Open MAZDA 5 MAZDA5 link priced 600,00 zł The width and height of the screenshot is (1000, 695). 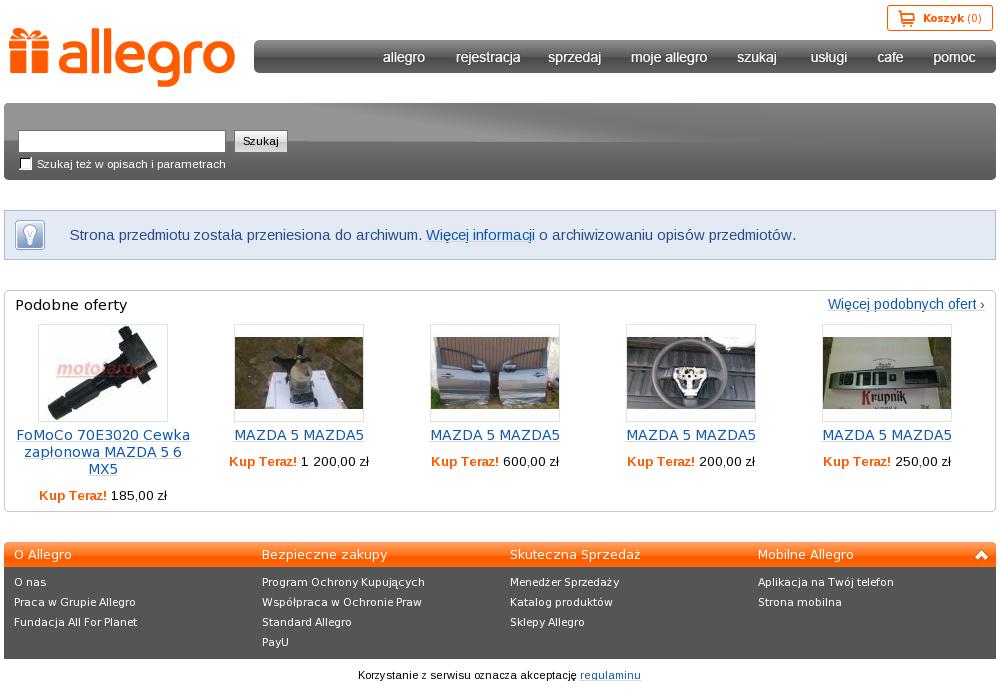click(x=495, y=435)
